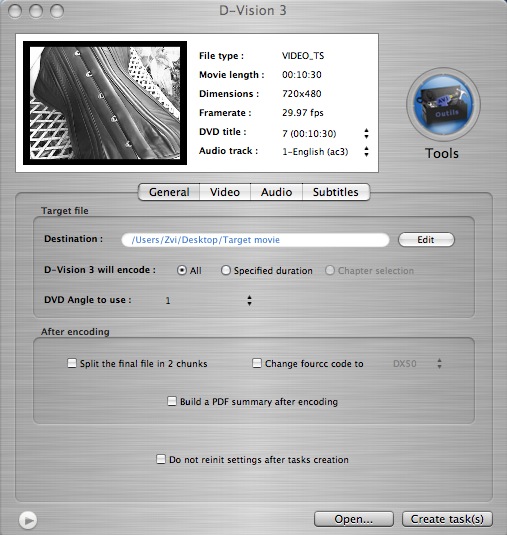Expand the DVD Angle to use selector
507x535 pixels.
[208, 301]
